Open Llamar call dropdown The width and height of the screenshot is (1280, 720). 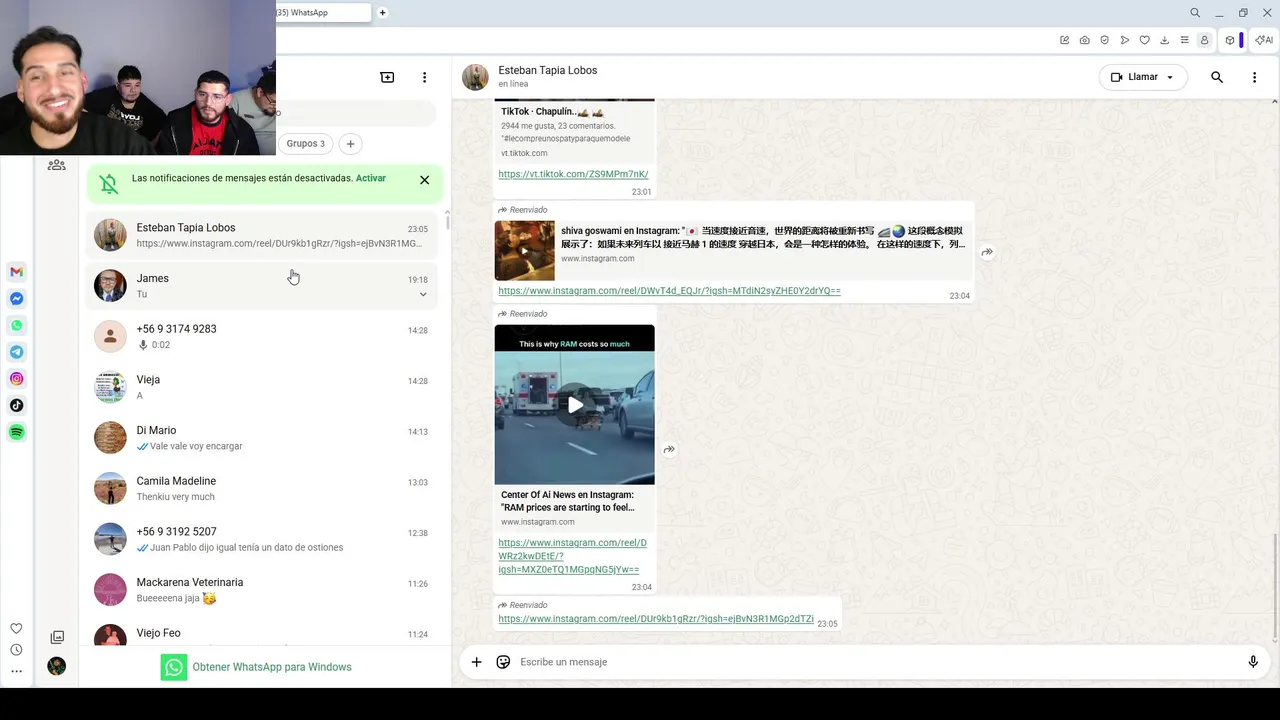(1143, 77)
